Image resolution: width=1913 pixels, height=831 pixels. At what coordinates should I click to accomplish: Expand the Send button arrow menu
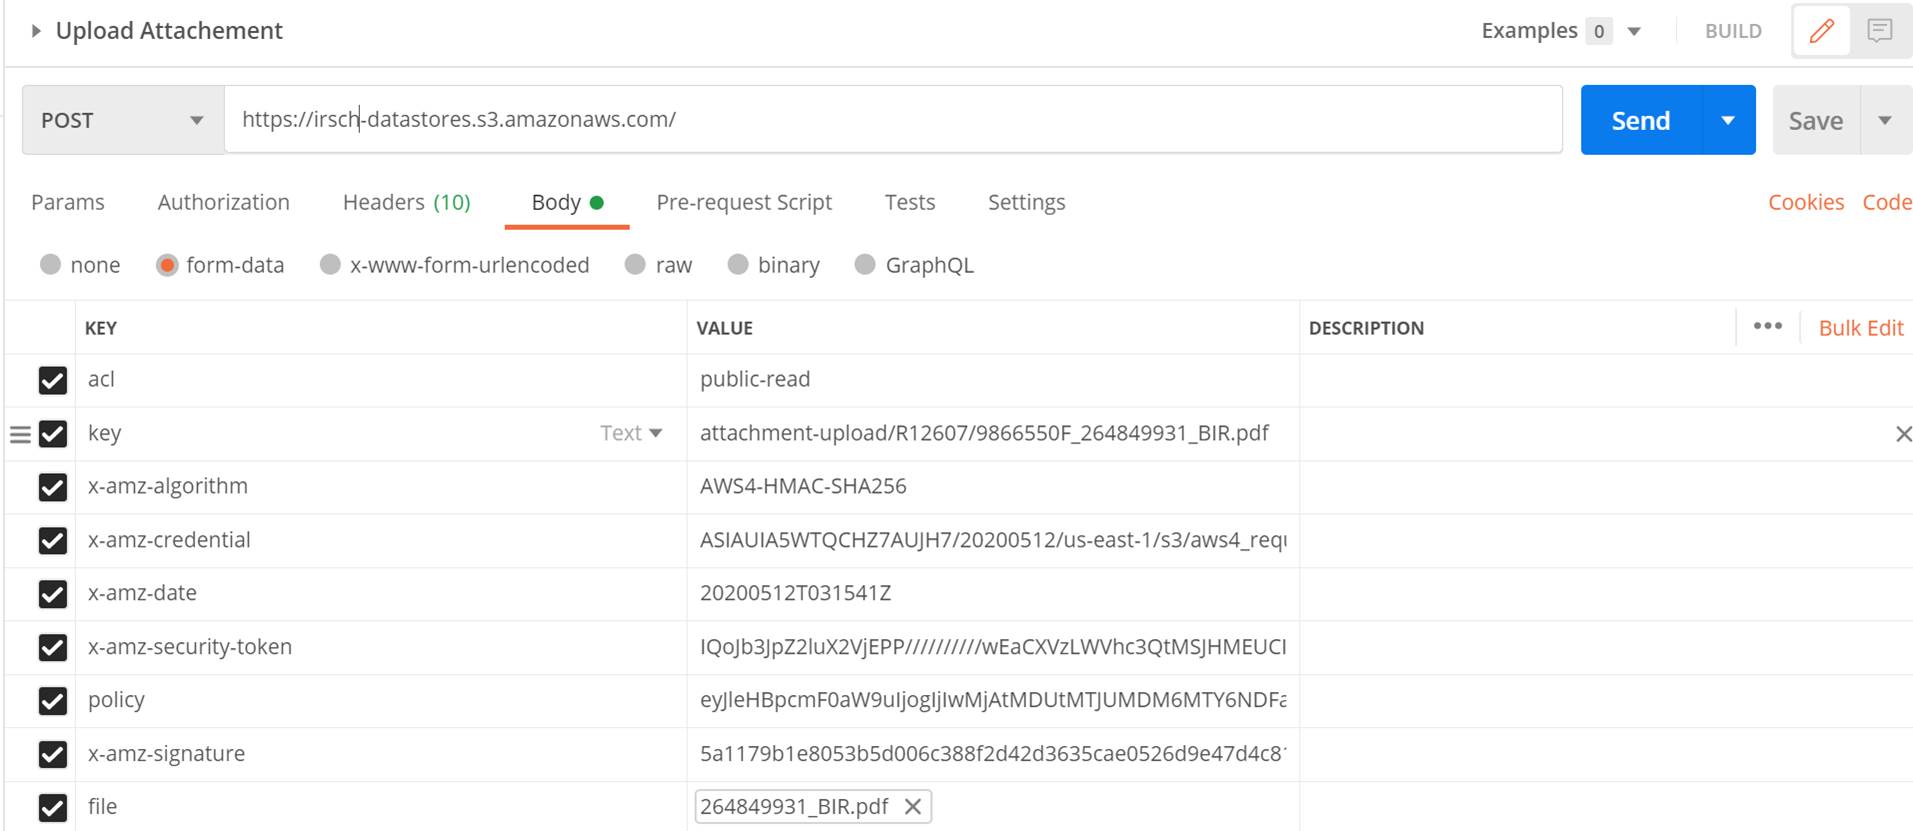pyautogui.click(x=1728, y=120)
